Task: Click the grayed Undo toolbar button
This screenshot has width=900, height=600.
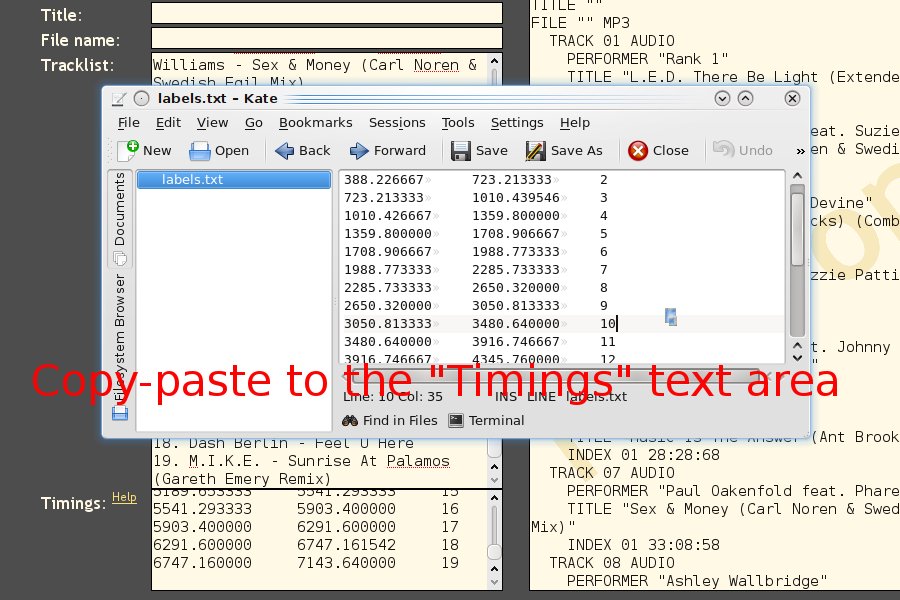Action: tap(743, 150)
